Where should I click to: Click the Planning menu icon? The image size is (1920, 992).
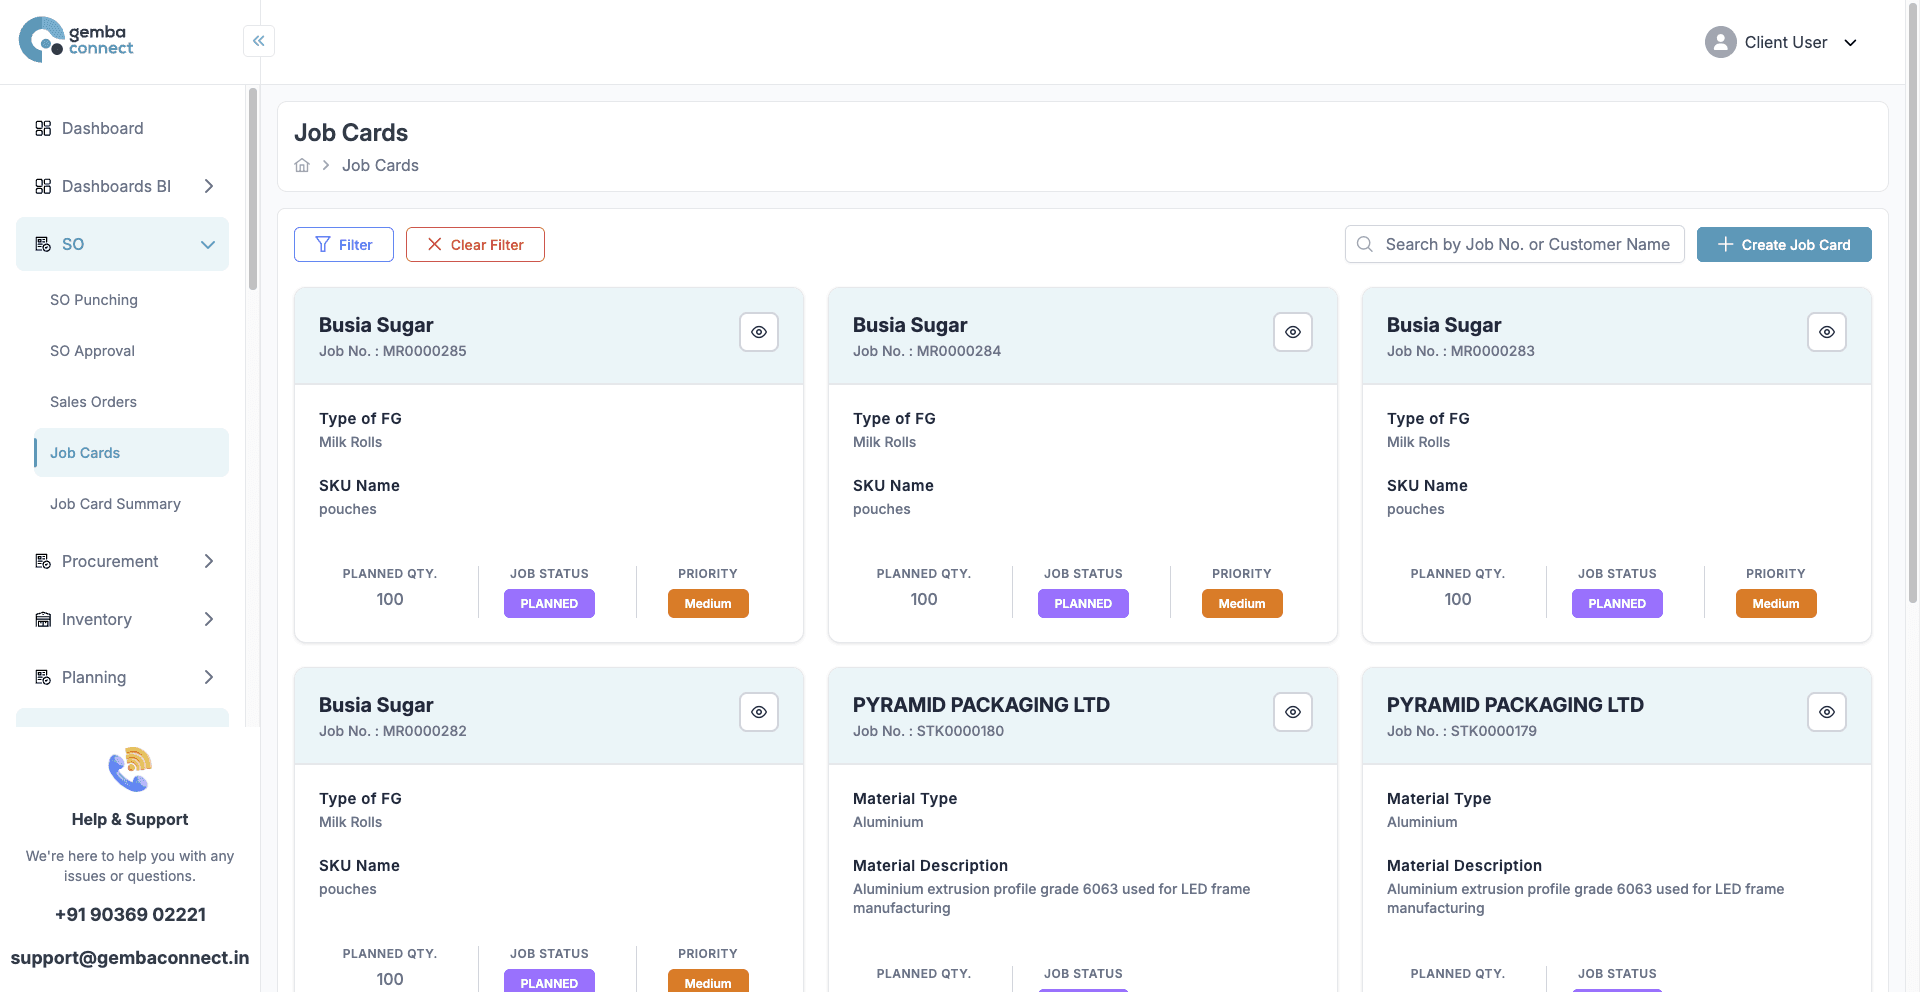point(43,677)
